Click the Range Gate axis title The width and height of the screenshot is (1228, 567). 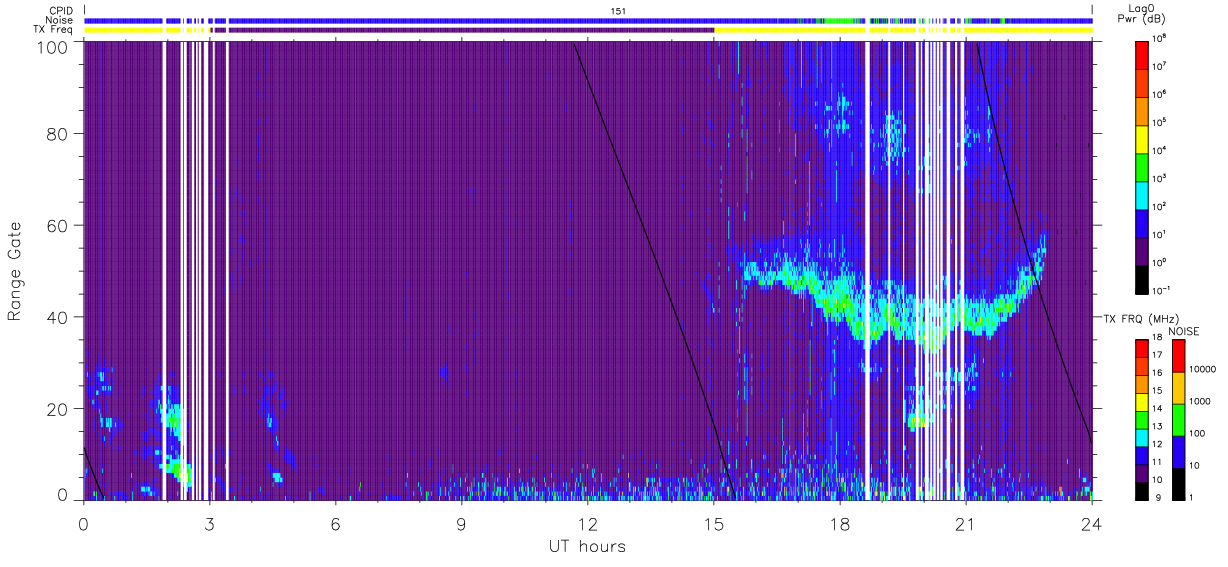(x=15, y=270)
